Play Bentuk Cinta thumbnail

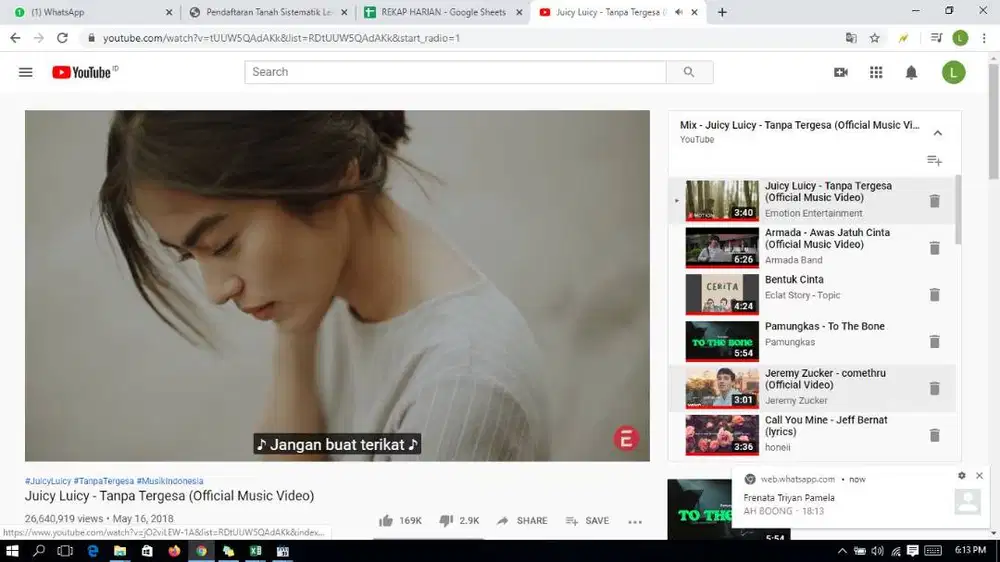(x=722, y=295)
